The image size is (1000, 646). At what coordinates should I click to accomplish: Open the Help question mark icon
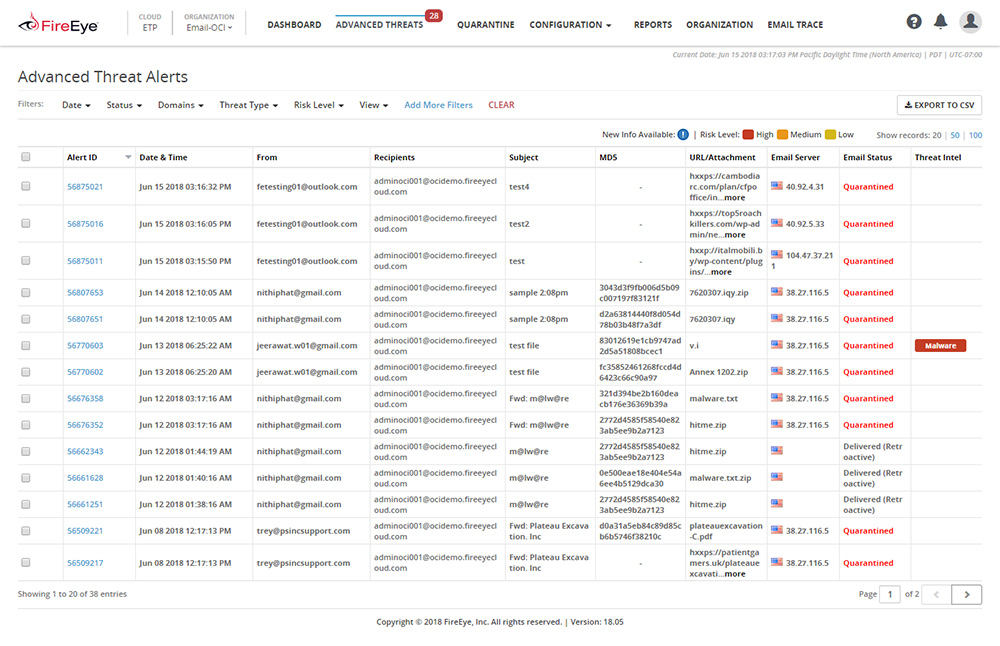point(913,21)
